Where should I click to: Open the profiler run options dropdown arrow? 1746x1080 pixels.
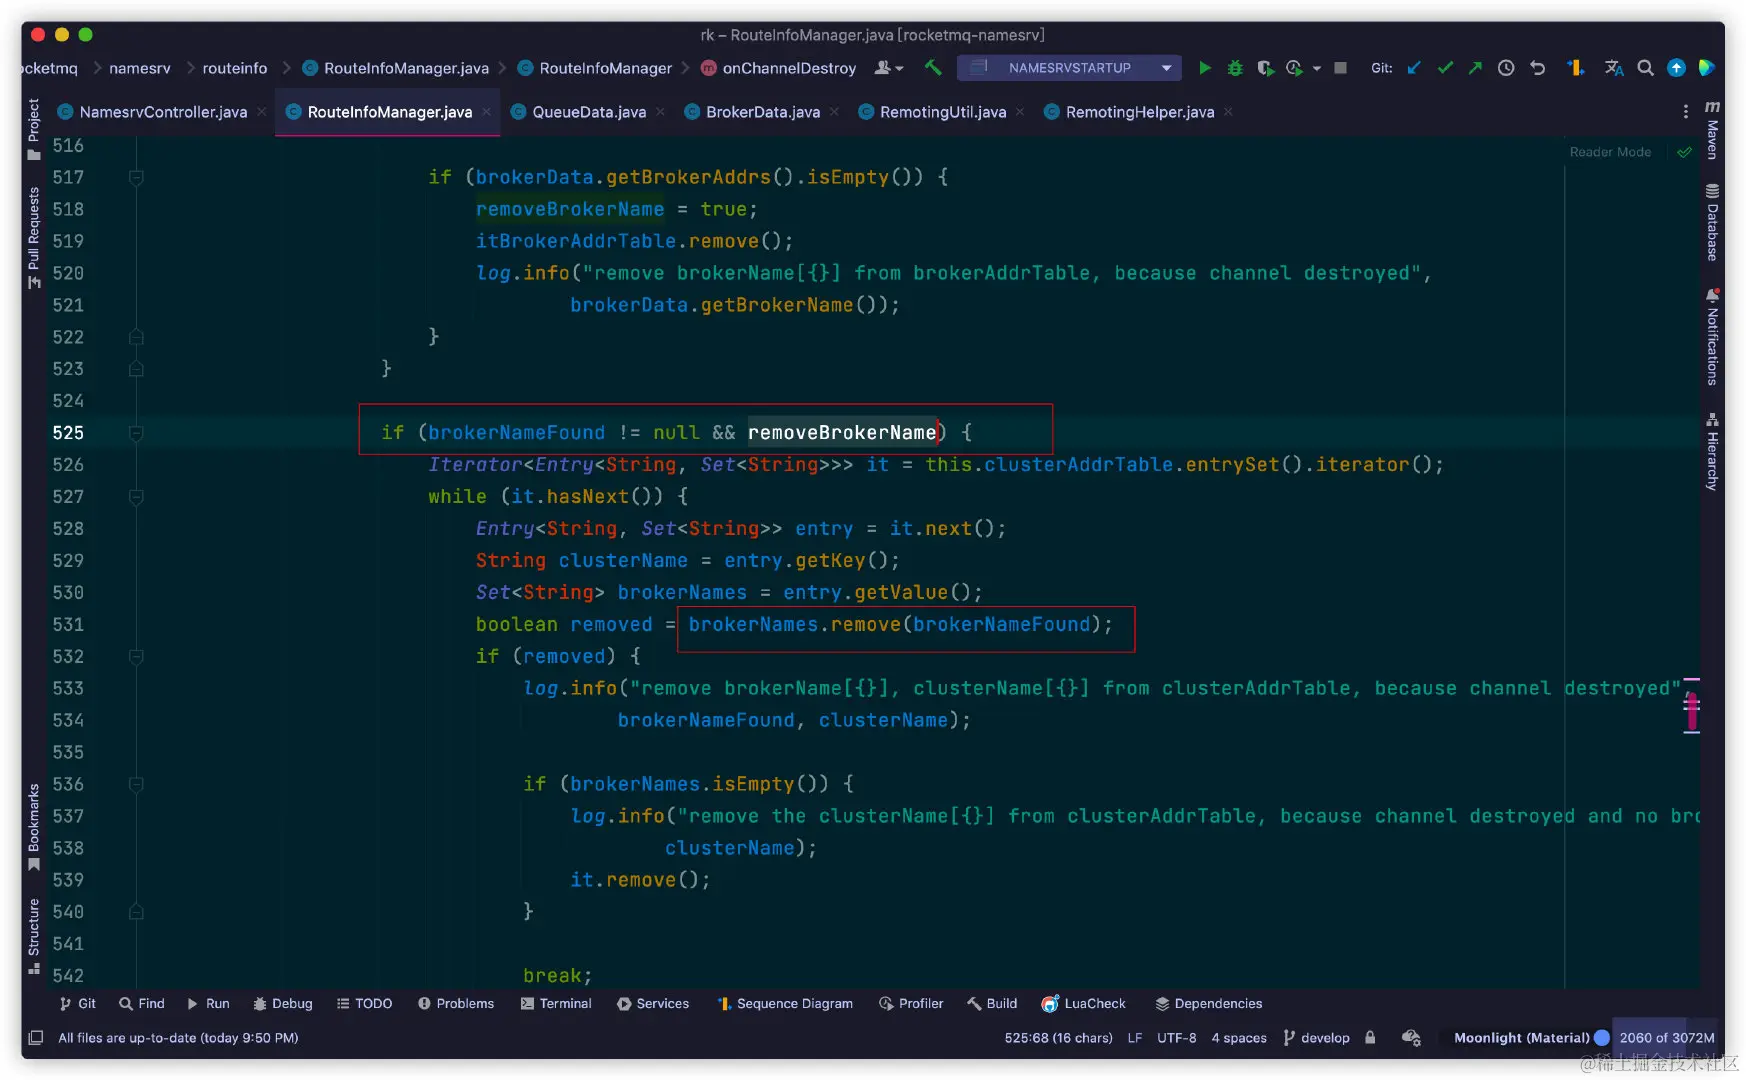click(x=1317, y=68)
